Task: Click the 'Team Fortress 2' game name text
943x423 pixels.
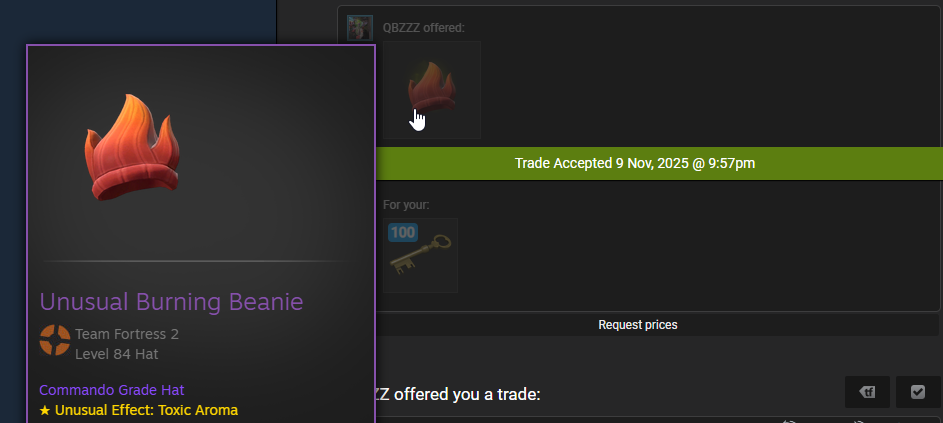Action: 127,334
